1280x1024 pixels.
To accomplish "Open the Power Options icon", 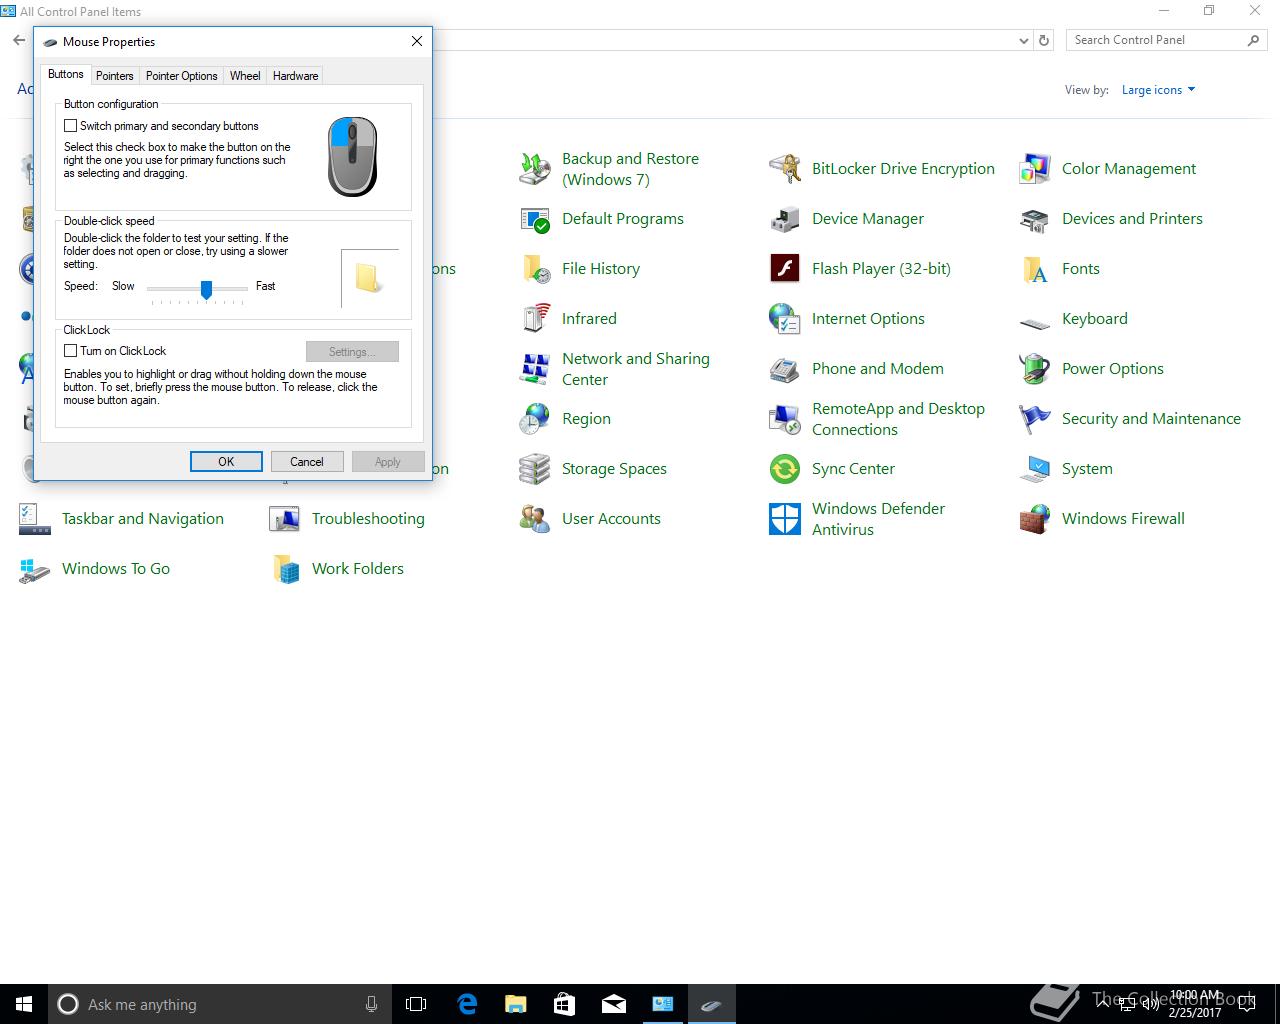I will [x=1035, y=369].
